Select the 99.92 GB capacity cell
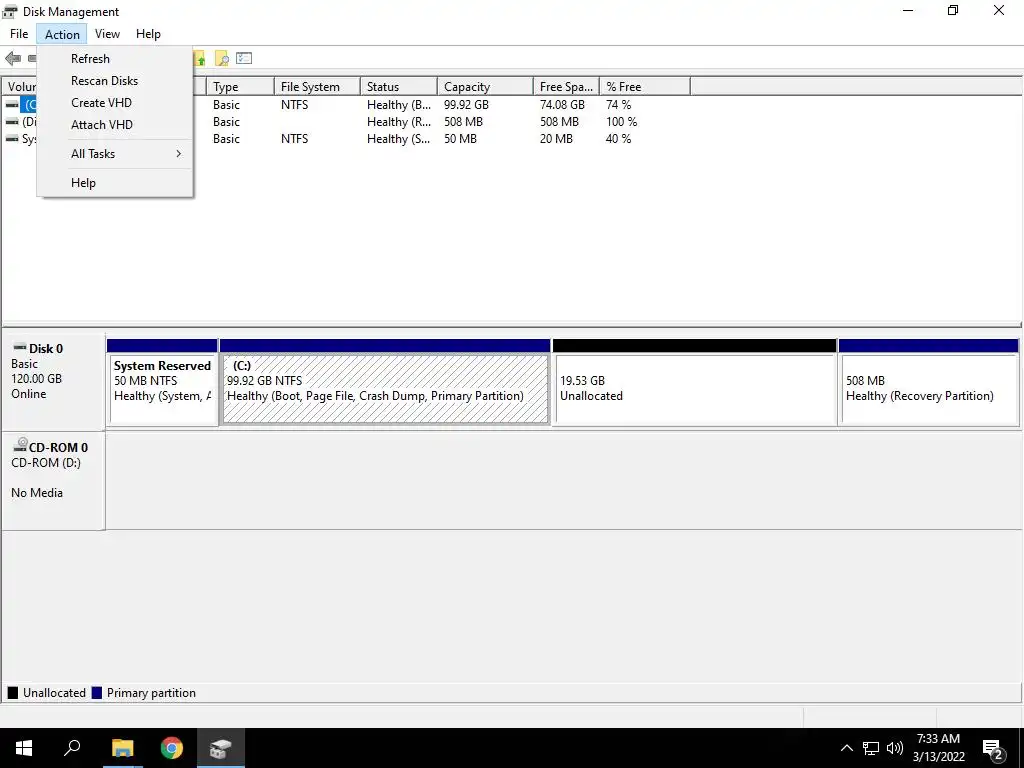This screenshot has width=1024, height=768. tap(466, 104)
